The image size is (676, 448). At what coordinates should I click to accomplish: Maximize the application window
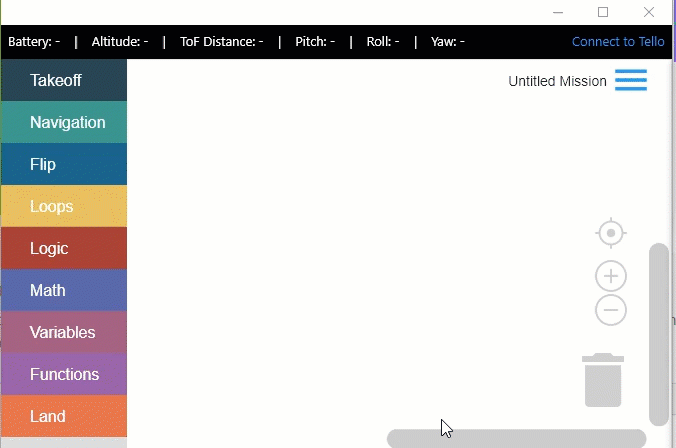pyautogui.click(x=603, y=12)
